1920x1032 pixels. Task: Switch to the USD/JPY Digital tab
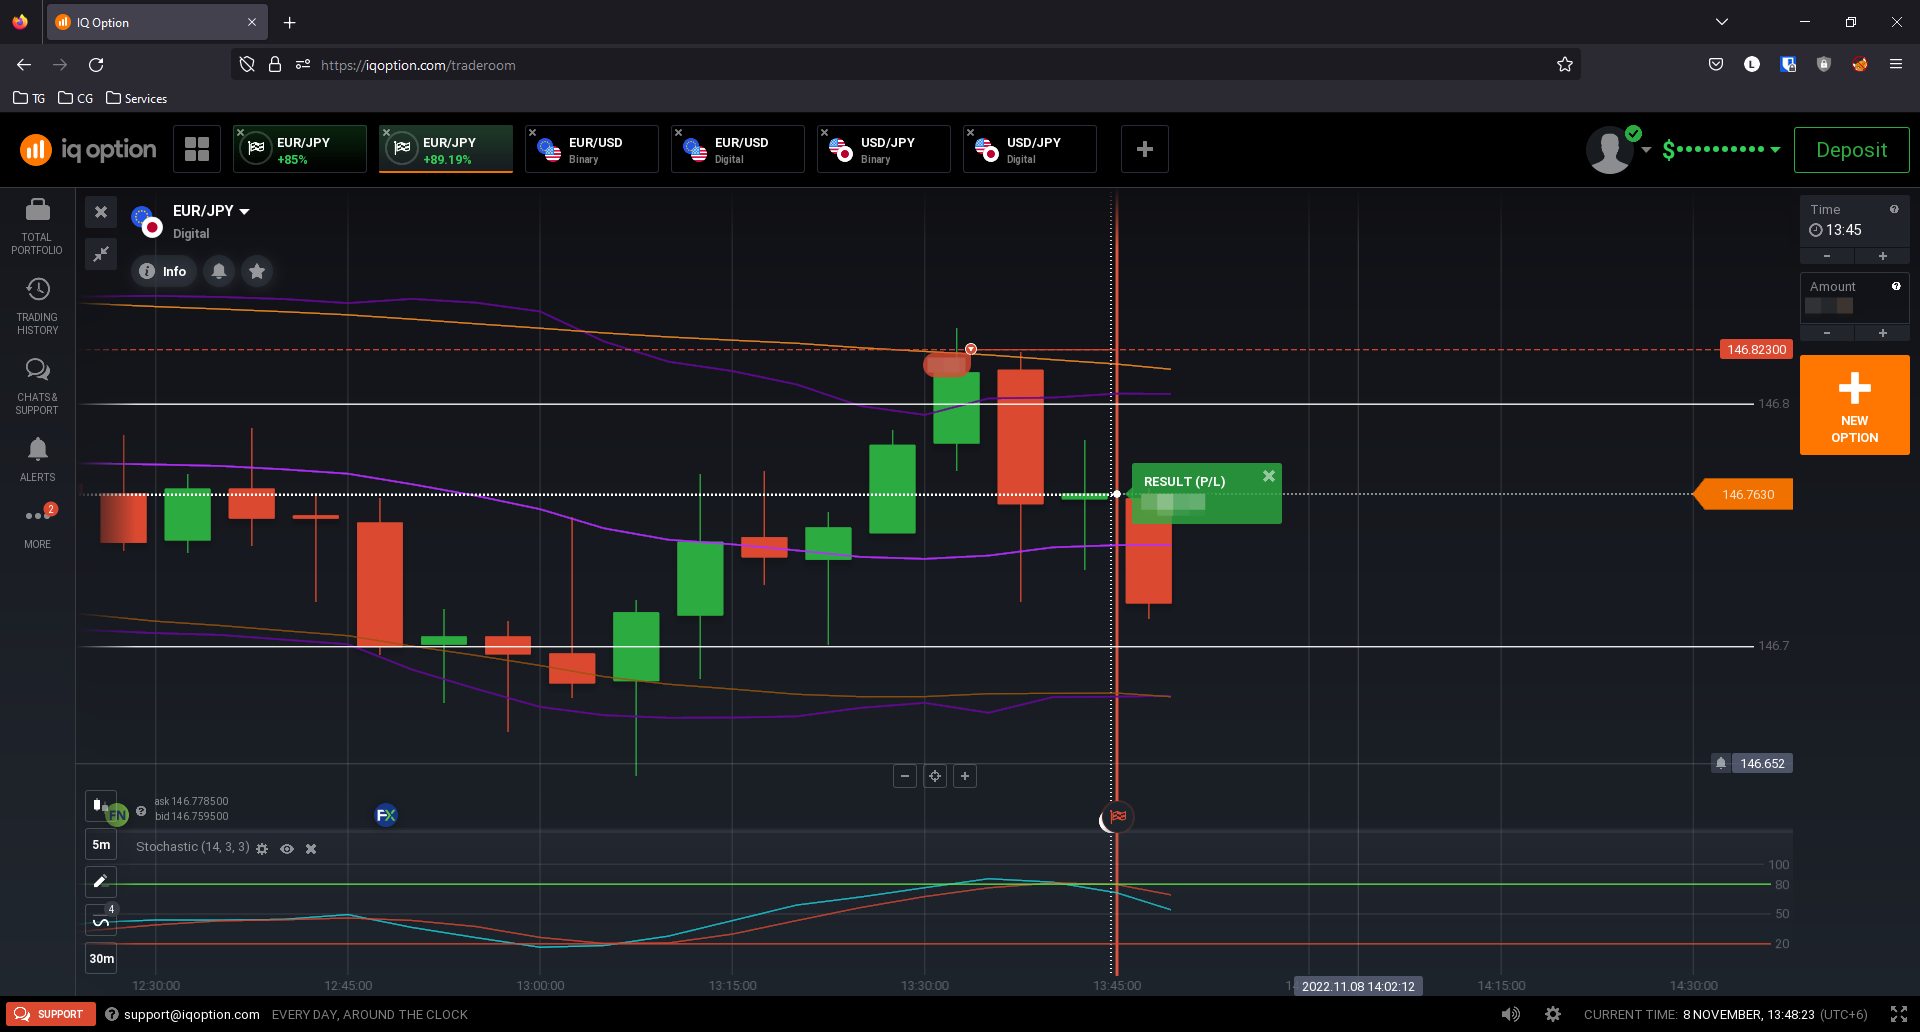1030,149
